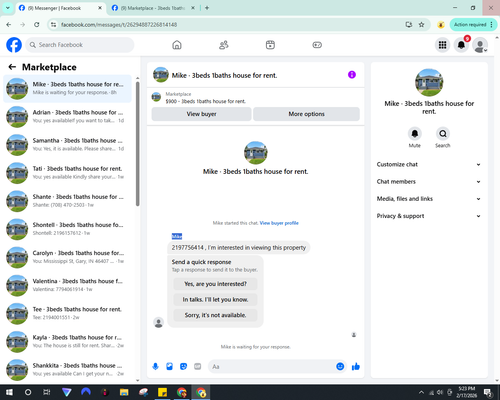
Task: Open the Friends icon in top navigation
Action: (x=224, y=45)
